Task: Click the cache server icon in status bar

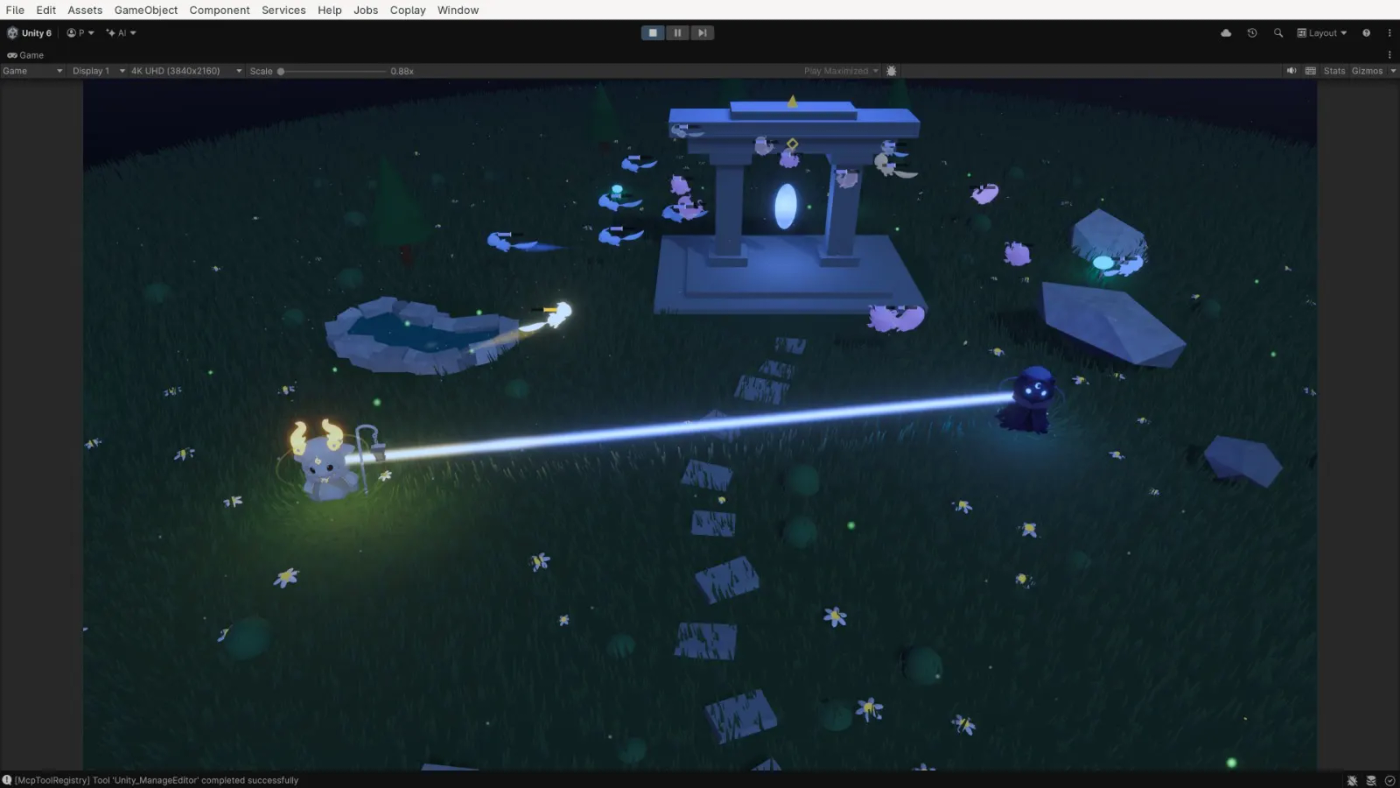Action: (x=1371, y=780)
